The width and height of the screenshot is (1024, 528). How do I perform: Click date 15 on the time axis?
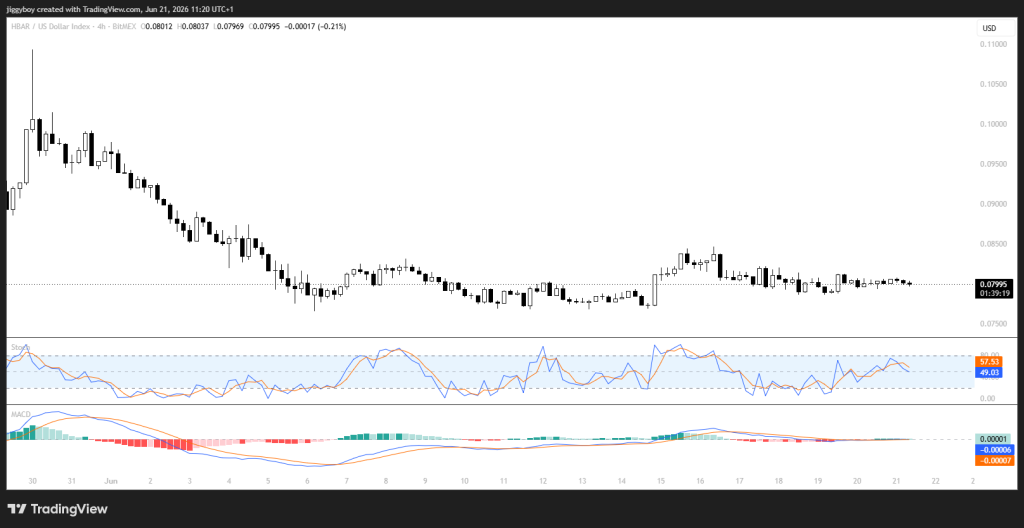coord(660,481)
